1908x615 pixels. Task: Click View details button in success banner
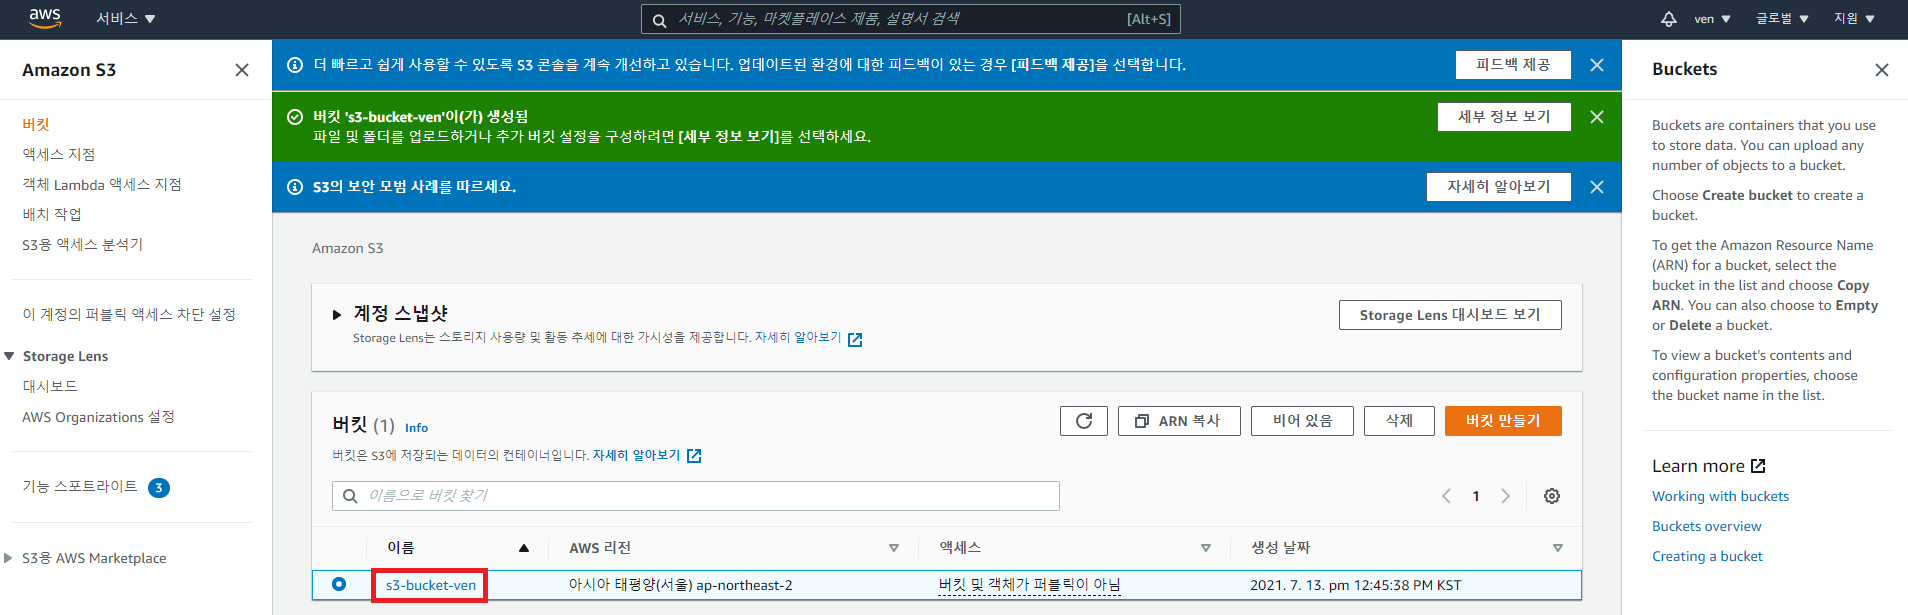point(1504,117)
